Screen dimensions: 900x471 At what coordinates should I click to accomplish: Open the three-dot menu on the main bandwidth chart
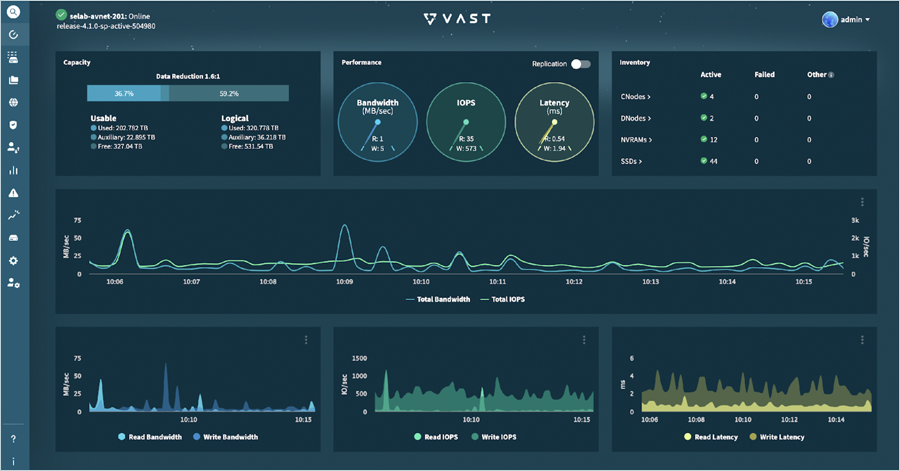click(x=862, y=202)
